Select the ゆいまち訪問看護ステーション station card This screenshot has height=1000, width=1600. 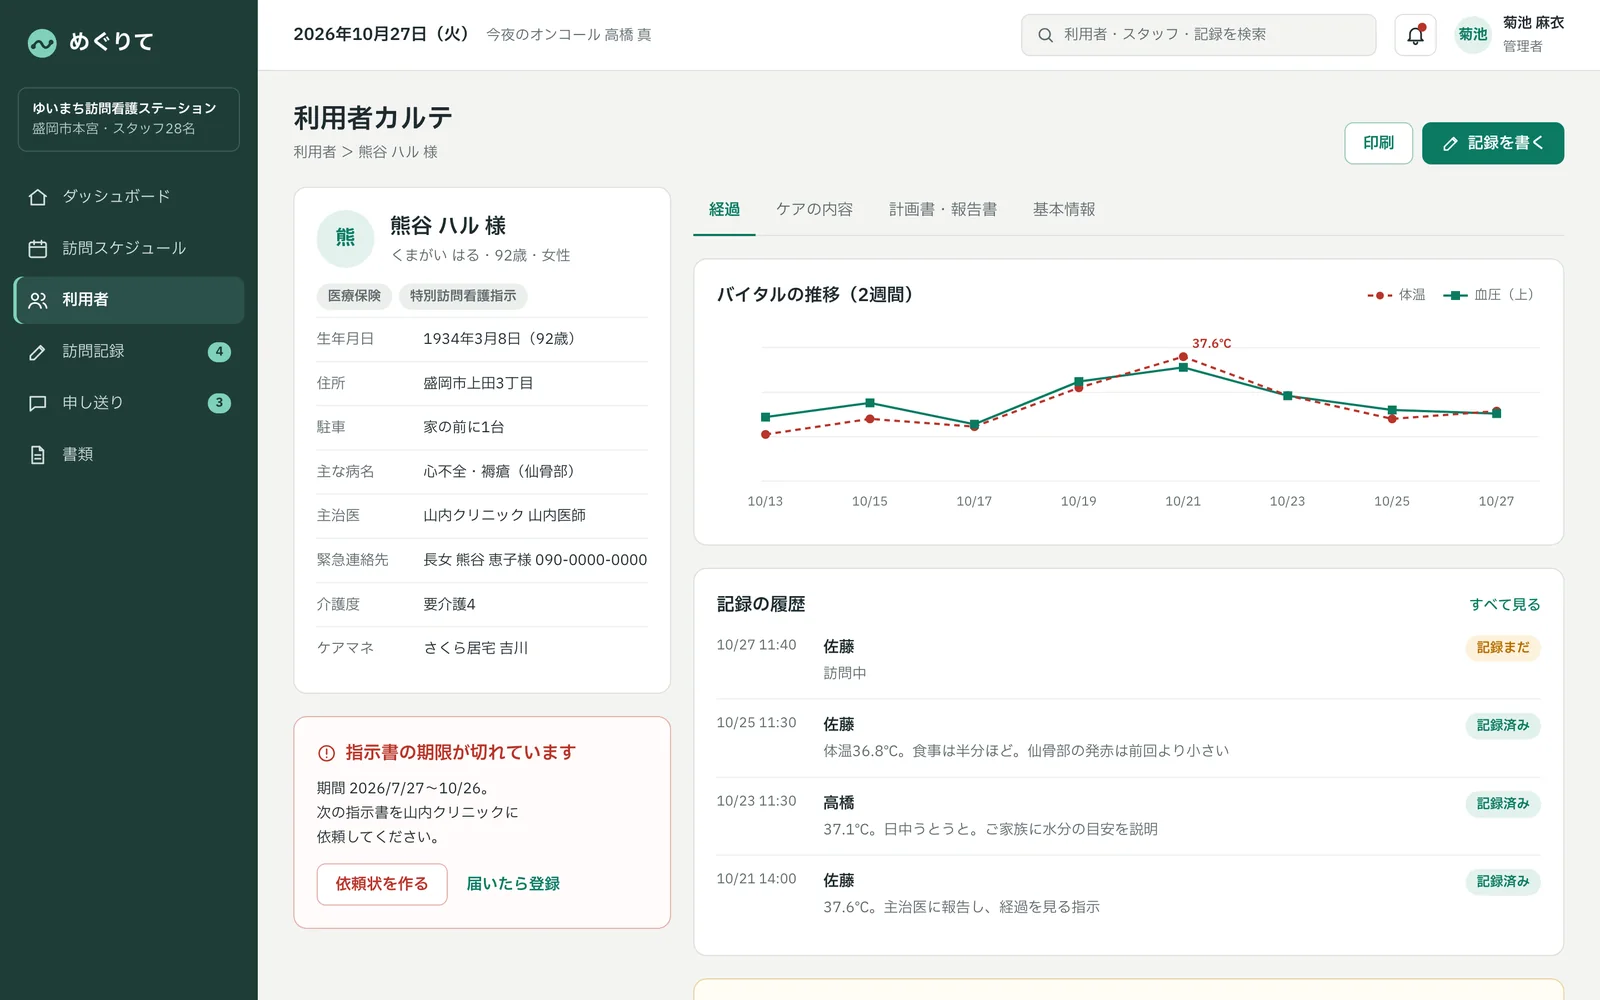click(x=129, y=119)
